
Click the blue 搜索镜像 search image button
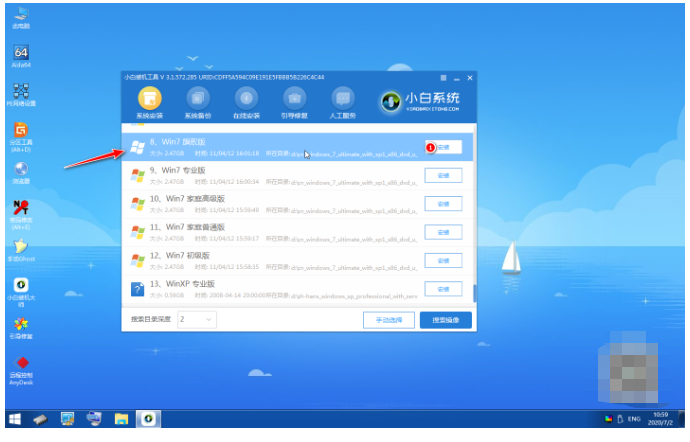click(446, 320)
